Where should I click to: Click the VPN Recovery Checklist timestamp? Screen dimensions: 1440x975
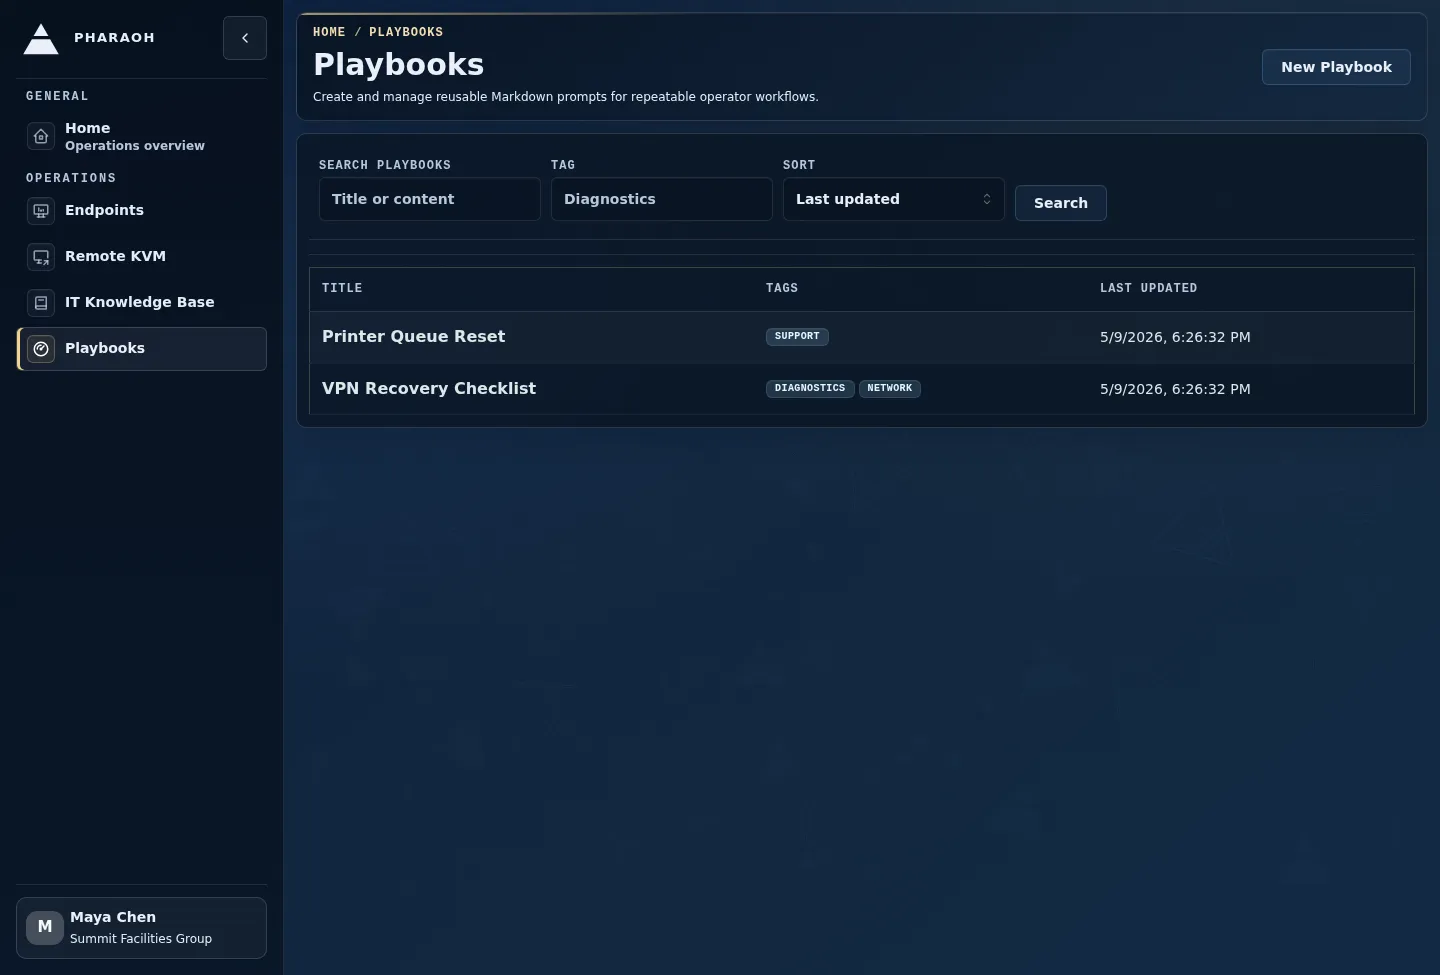(1175, 390)
